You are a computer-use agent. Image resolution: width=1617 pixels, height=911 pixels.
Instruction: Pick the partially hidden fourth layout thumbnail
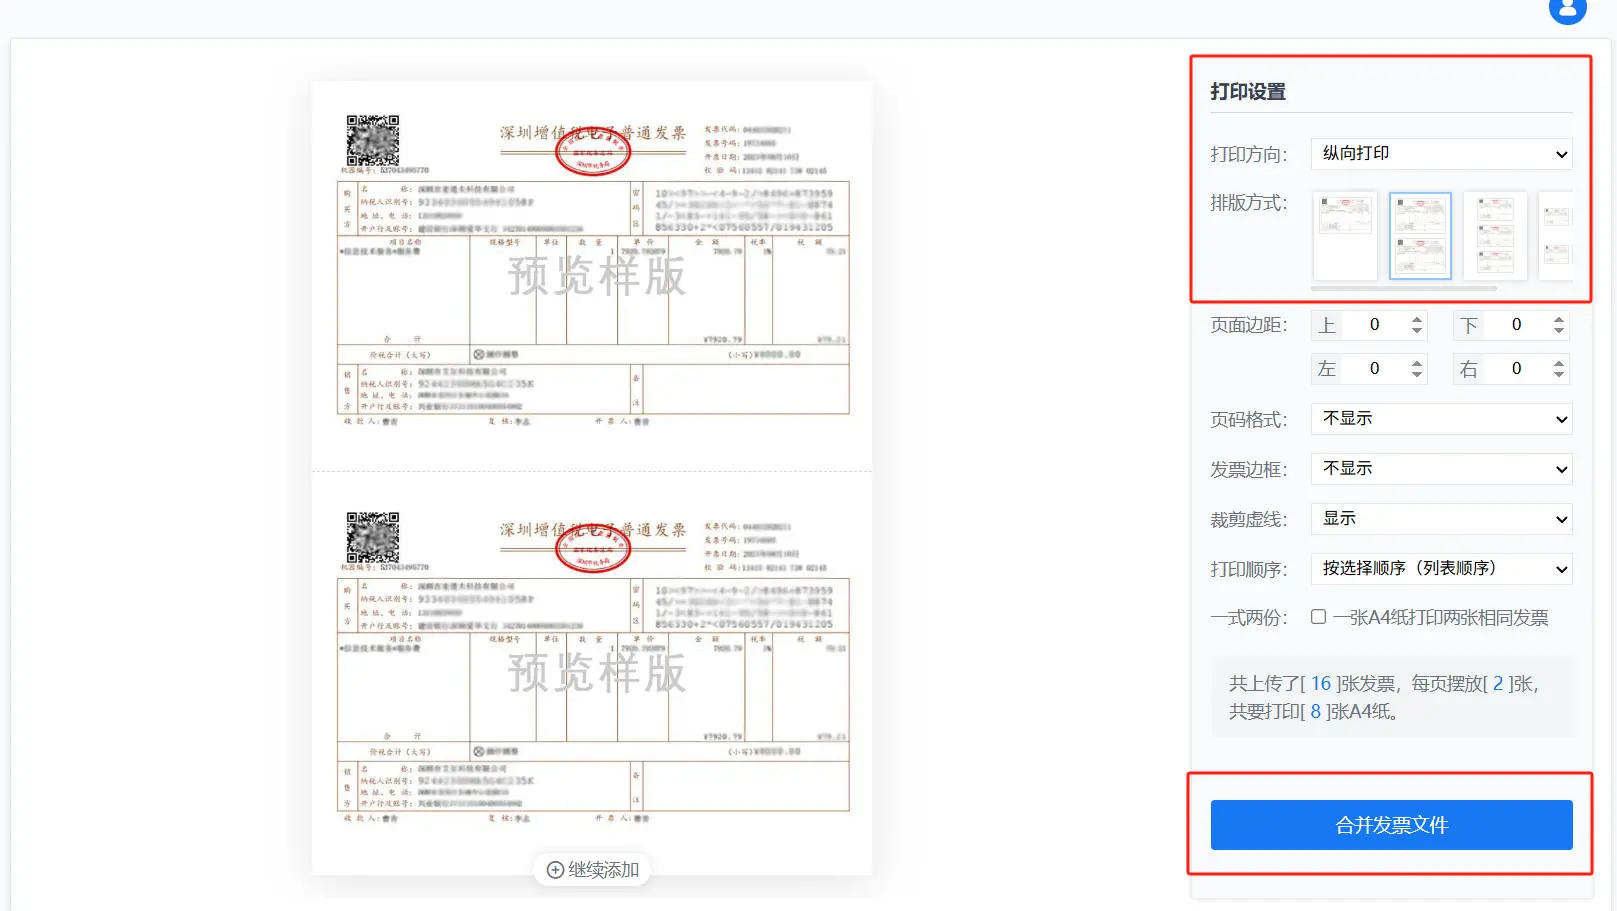pyautogui.click(x=1556, y=236)
